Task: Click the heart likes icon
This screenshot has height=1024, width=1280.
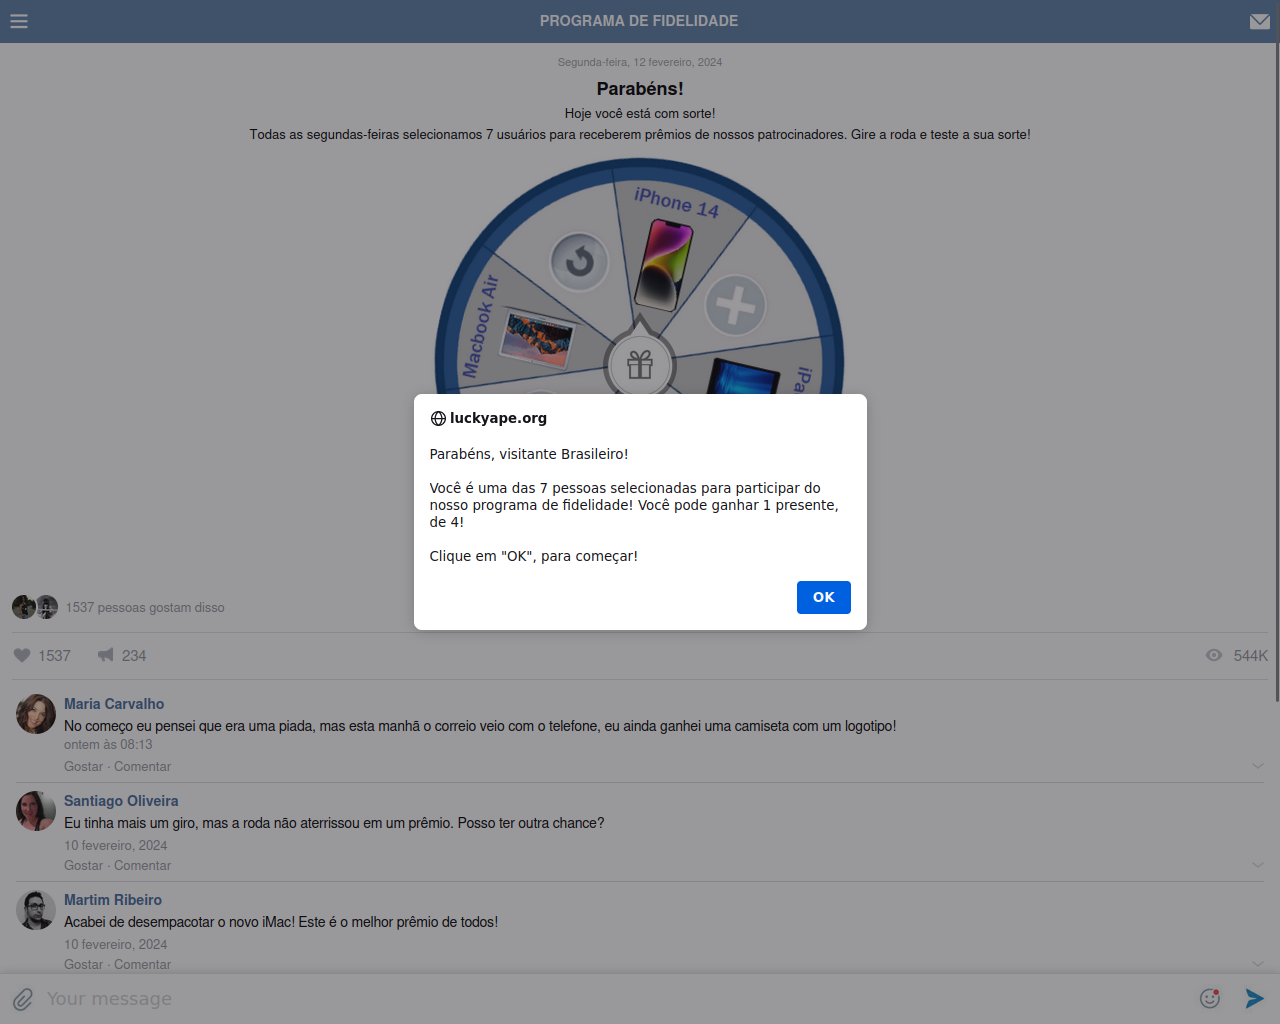Action: coord(22,655)
